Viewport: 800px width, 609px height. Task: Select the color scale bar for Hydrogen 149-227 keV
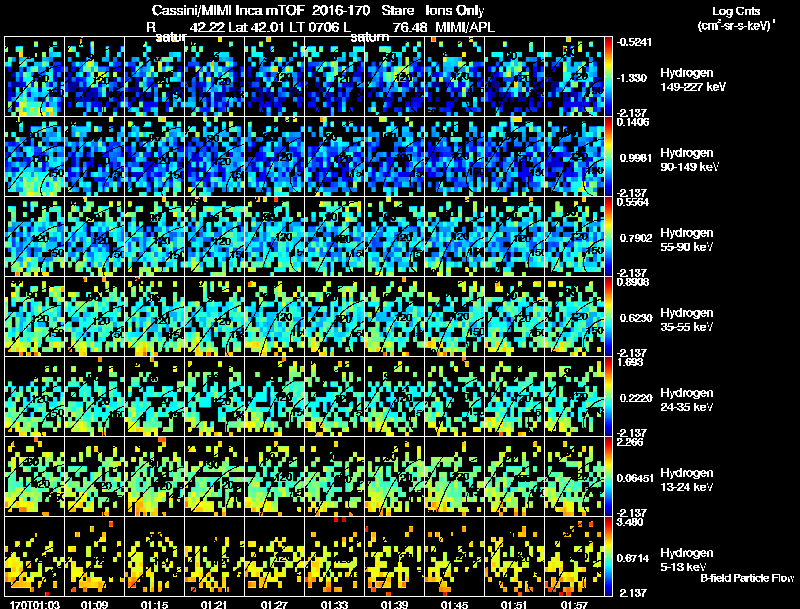coord(608,77)
